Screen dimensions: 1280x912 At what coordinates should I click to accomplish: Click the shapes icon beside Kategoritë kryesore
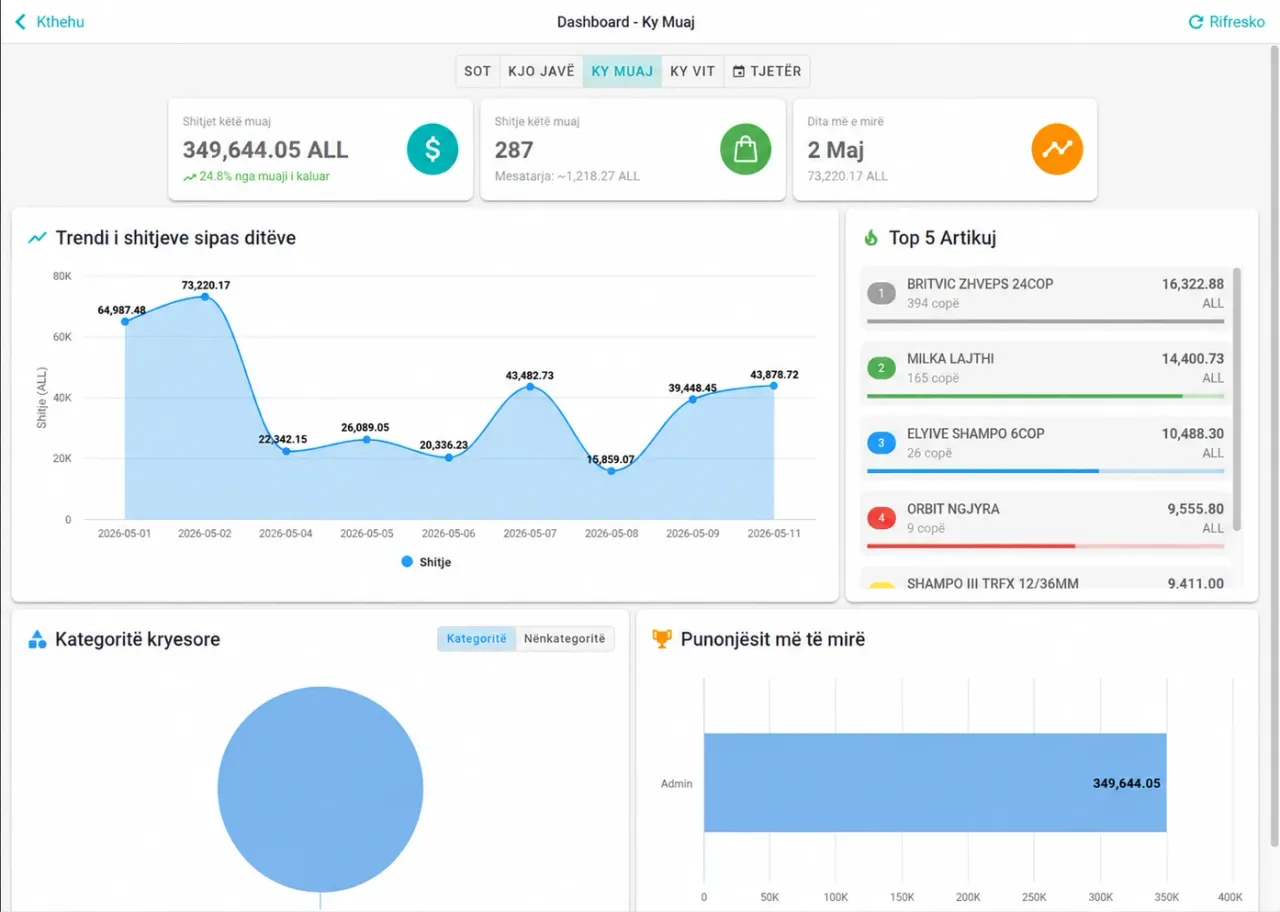[37, 639]
